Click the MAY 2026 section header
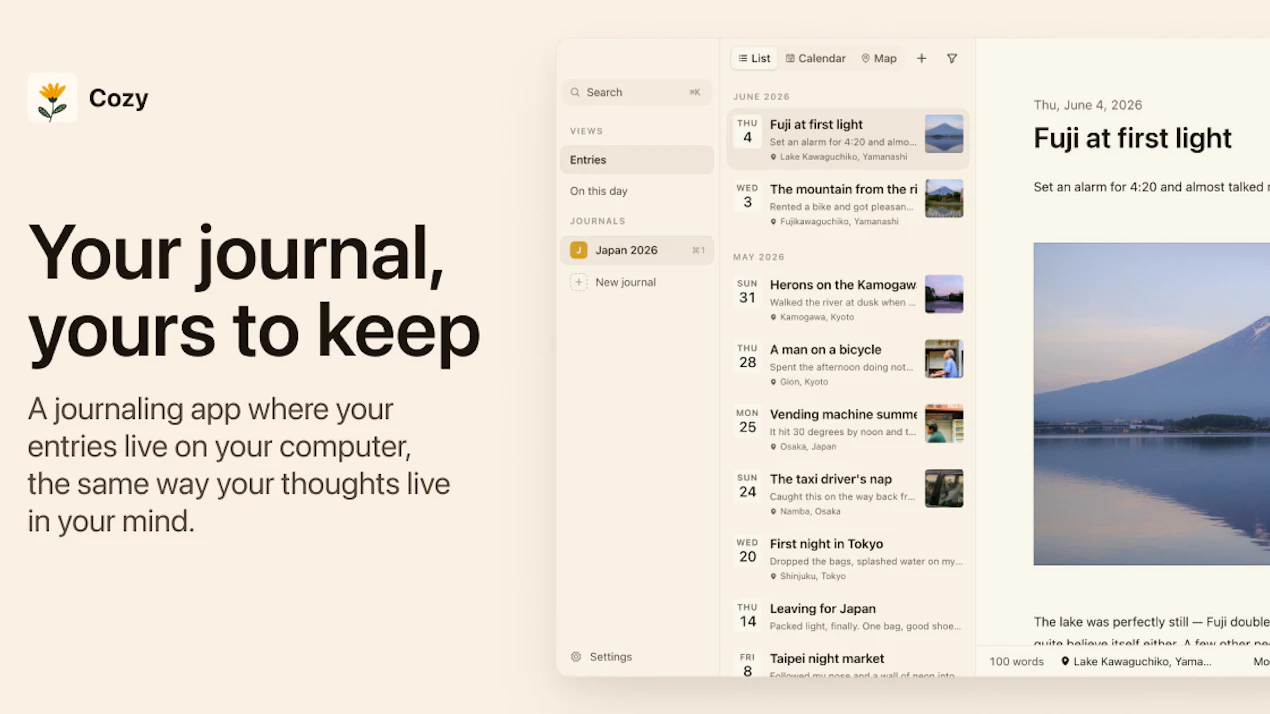This screenshot has width=1270, height=714. tap(758, 257)
